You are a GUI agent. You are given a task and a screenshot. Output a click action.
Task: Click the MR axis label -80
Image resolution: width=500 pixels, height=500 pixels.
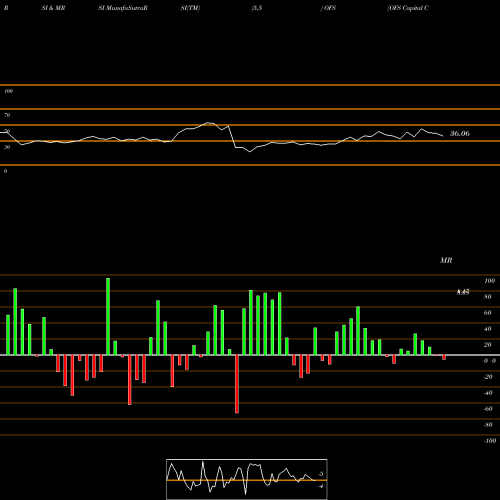488,425
